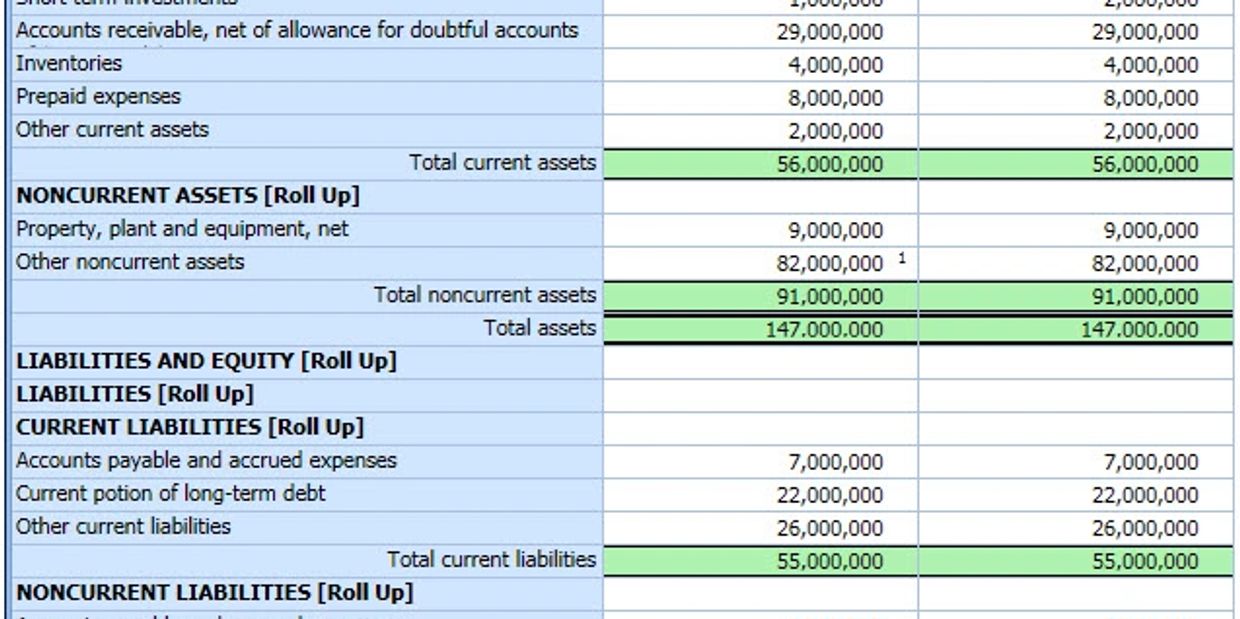Click the Other noncurrent assets label
Image resolution: width=1240 pixels, height=619 pixels.
(130, 262)
